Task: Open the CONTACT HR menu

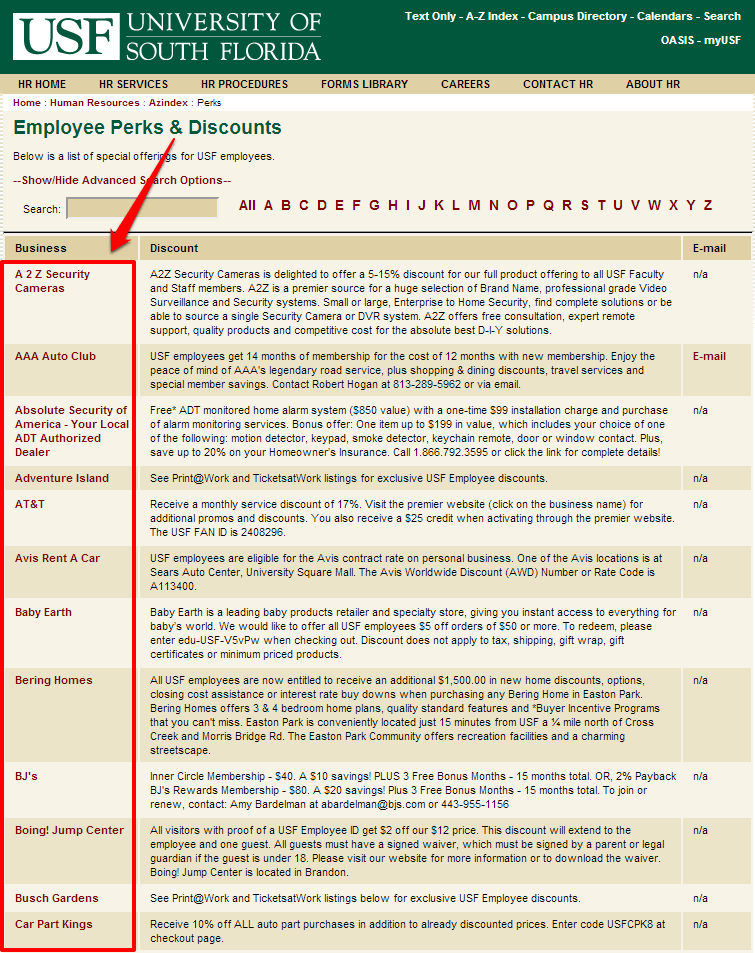Action: click(x=558, y=84)
